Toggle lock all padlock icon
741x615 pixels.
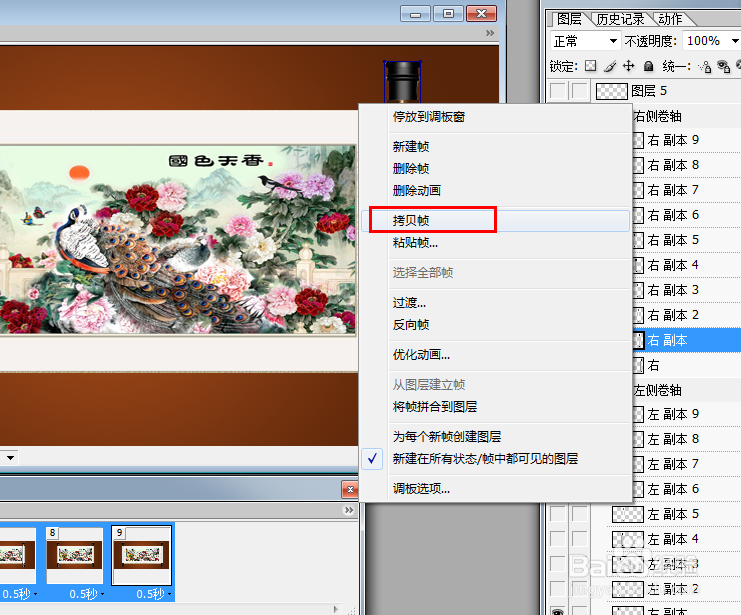[648, 66]
